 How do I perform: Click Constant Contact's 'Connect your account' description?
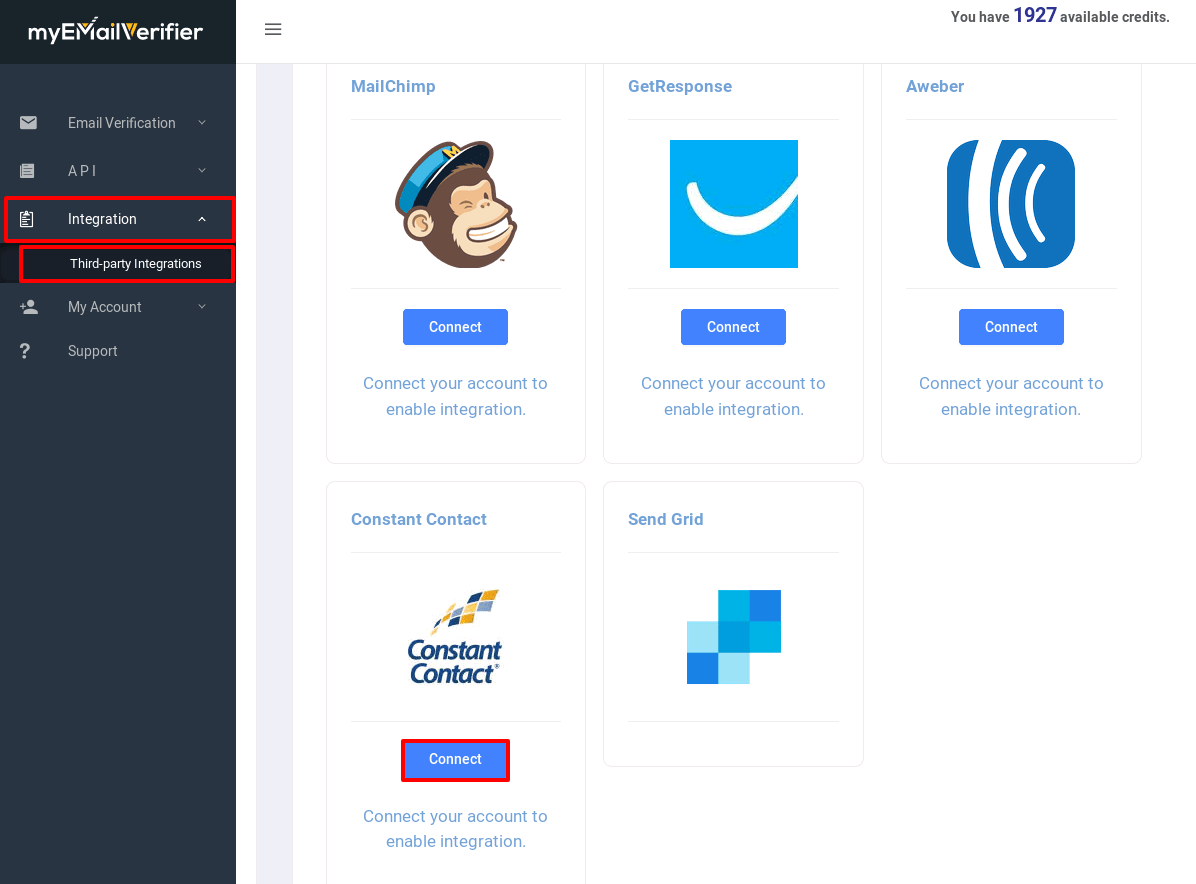pos(455,829)
